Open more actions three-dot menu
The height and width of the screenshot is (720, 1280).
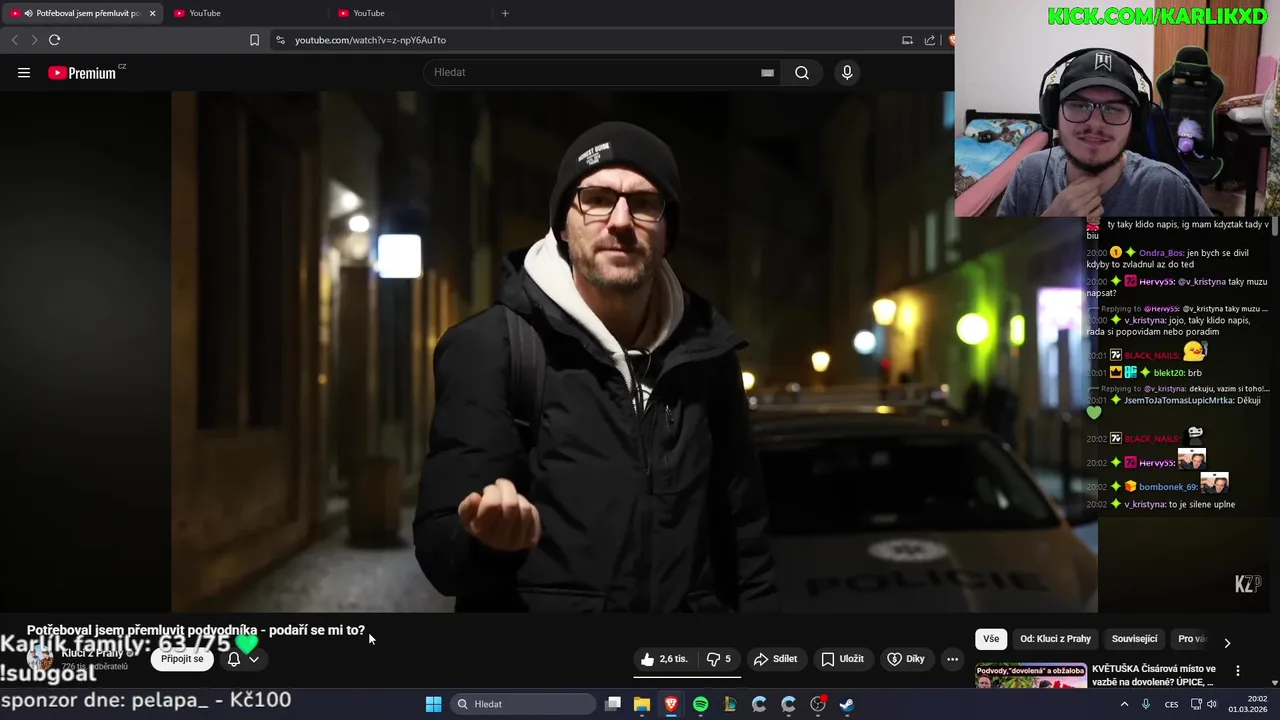tap(952, 659)
